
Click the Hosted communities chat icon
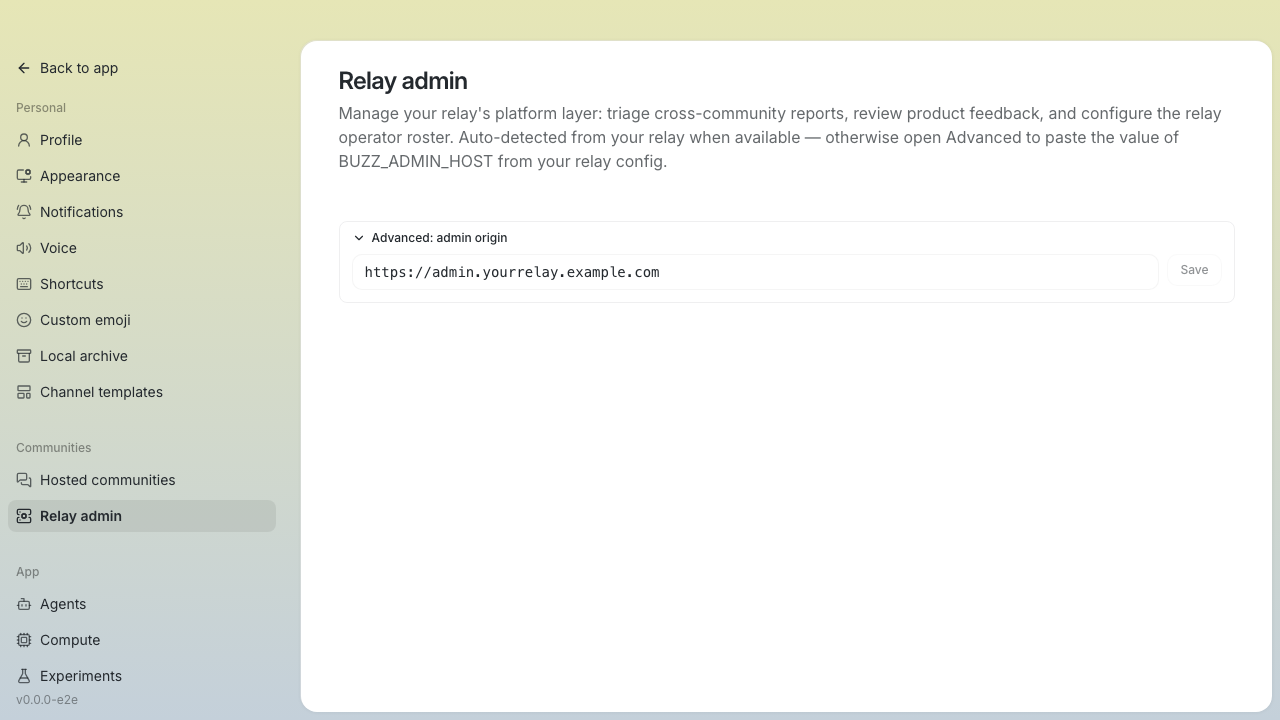tap(24, 480)
